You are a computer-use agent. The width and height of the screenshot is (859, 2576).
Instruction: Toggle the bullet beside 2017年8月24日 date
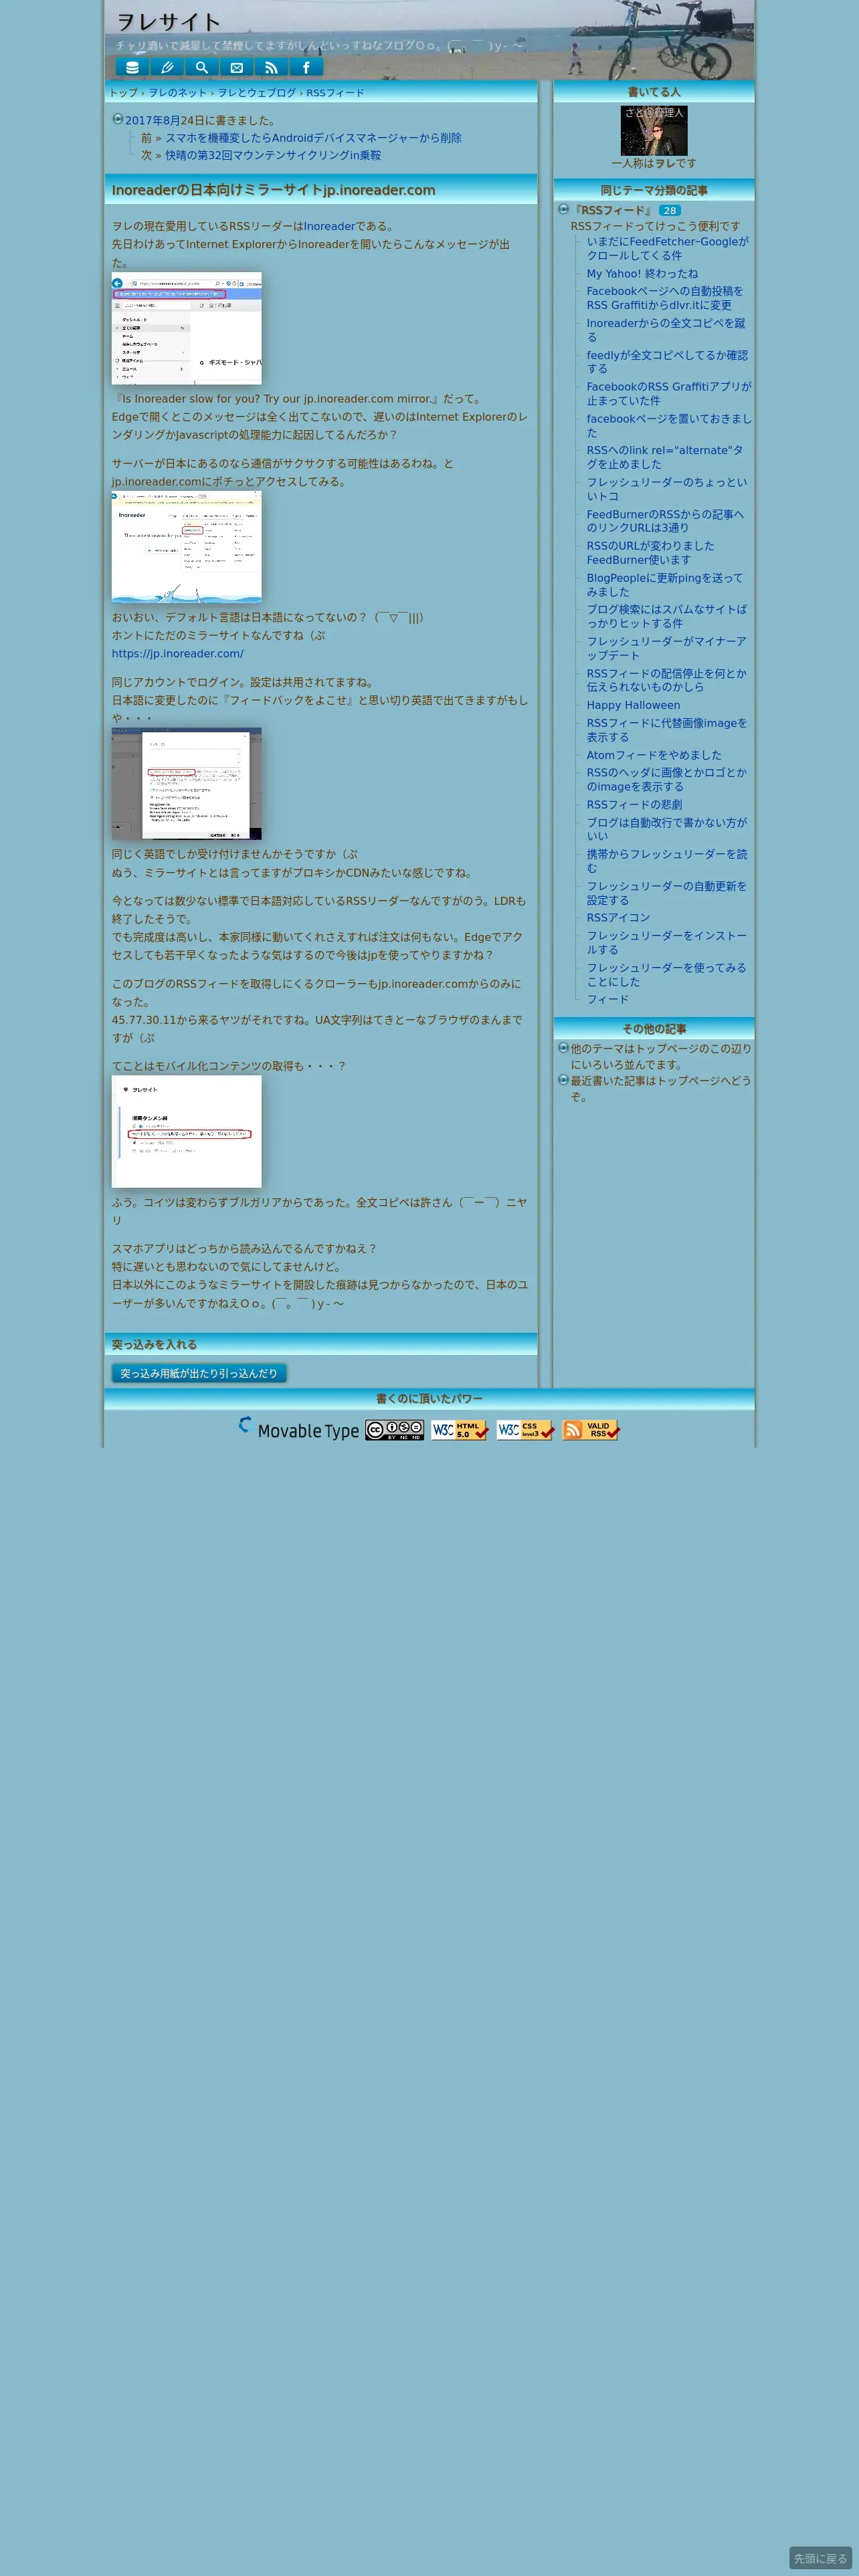[x=117, y=119]
